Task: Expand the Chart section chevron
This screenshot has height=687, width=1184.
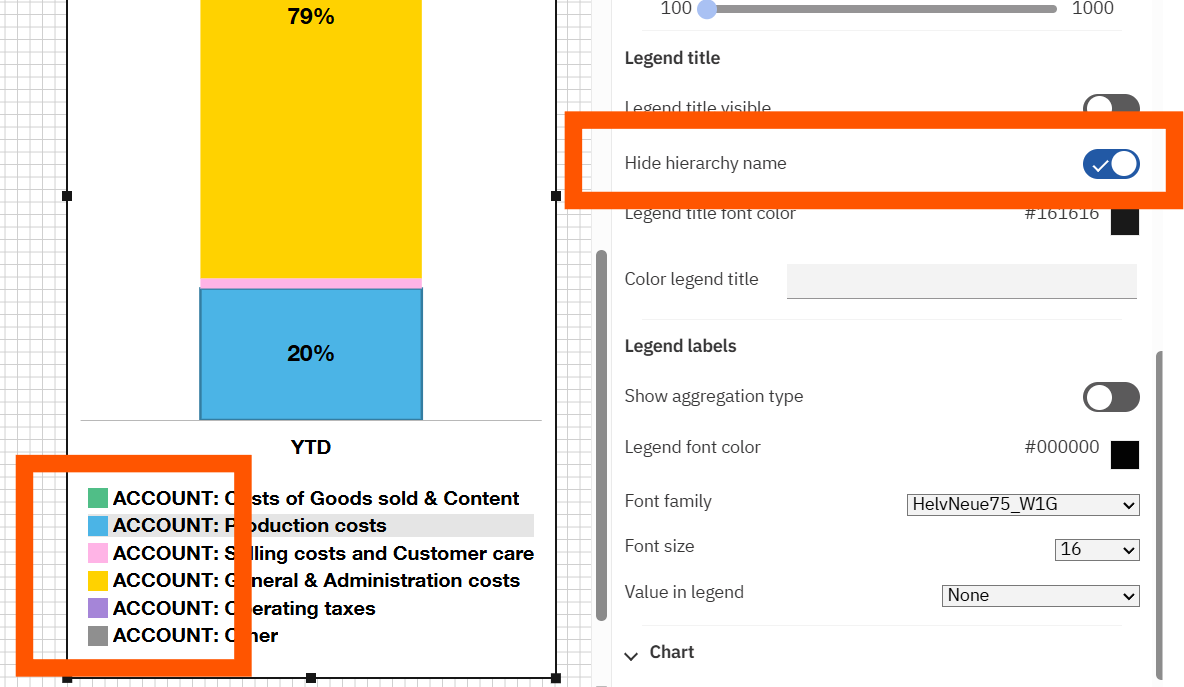Action: 631,655
